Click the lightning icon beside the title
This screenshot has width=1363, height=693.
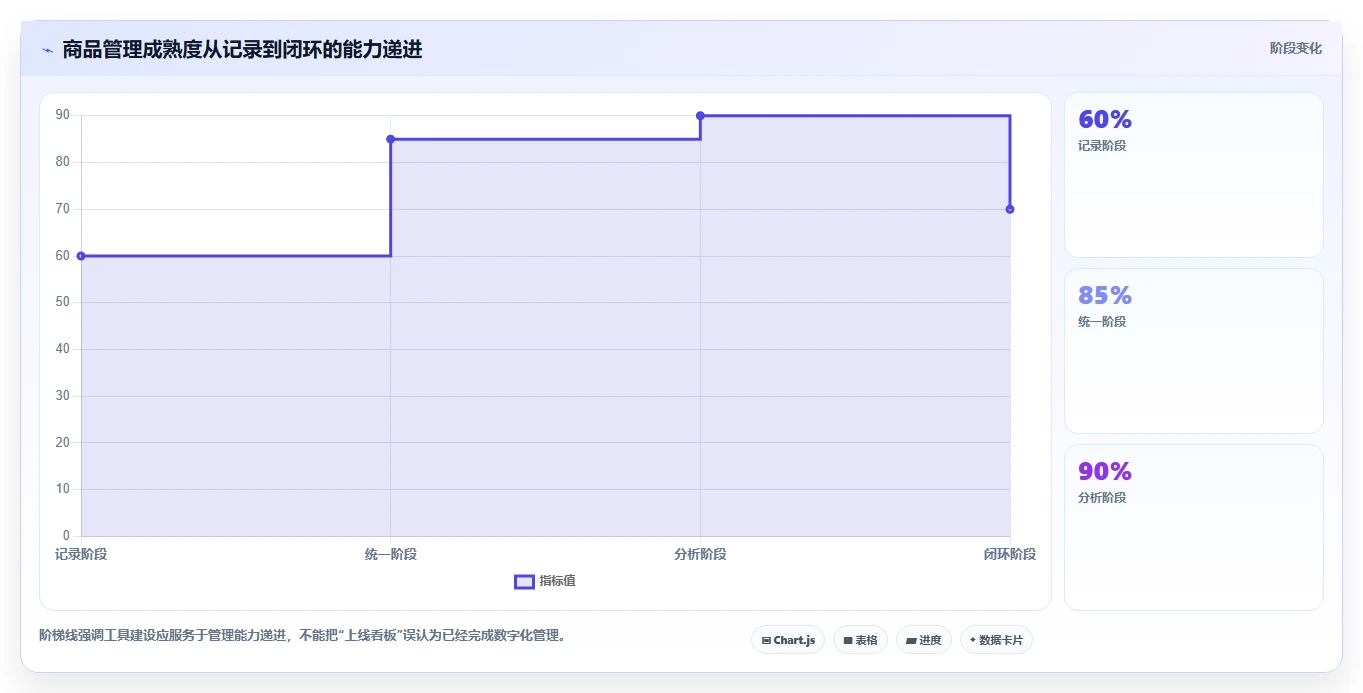coord(47,50)
